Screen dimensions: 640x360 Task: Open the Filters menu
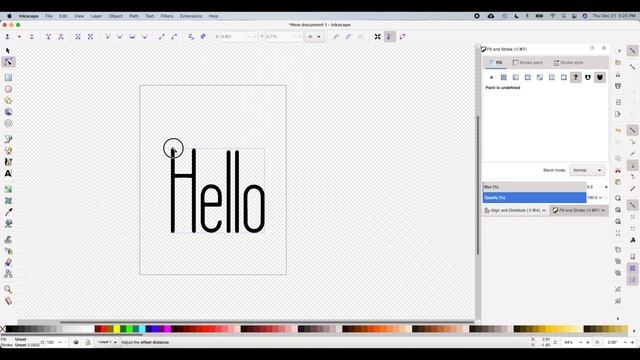coord(167,16)
